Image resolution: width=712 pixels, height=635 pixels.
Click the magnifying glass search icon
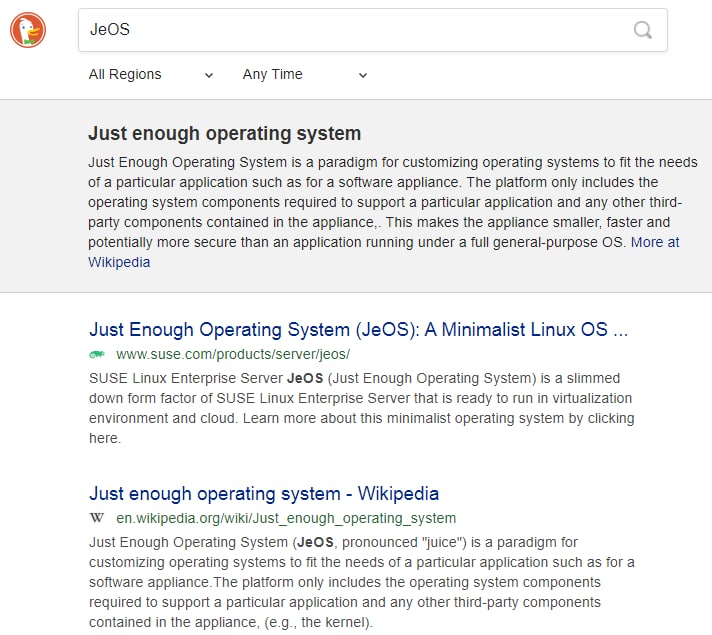coord(643,30)
